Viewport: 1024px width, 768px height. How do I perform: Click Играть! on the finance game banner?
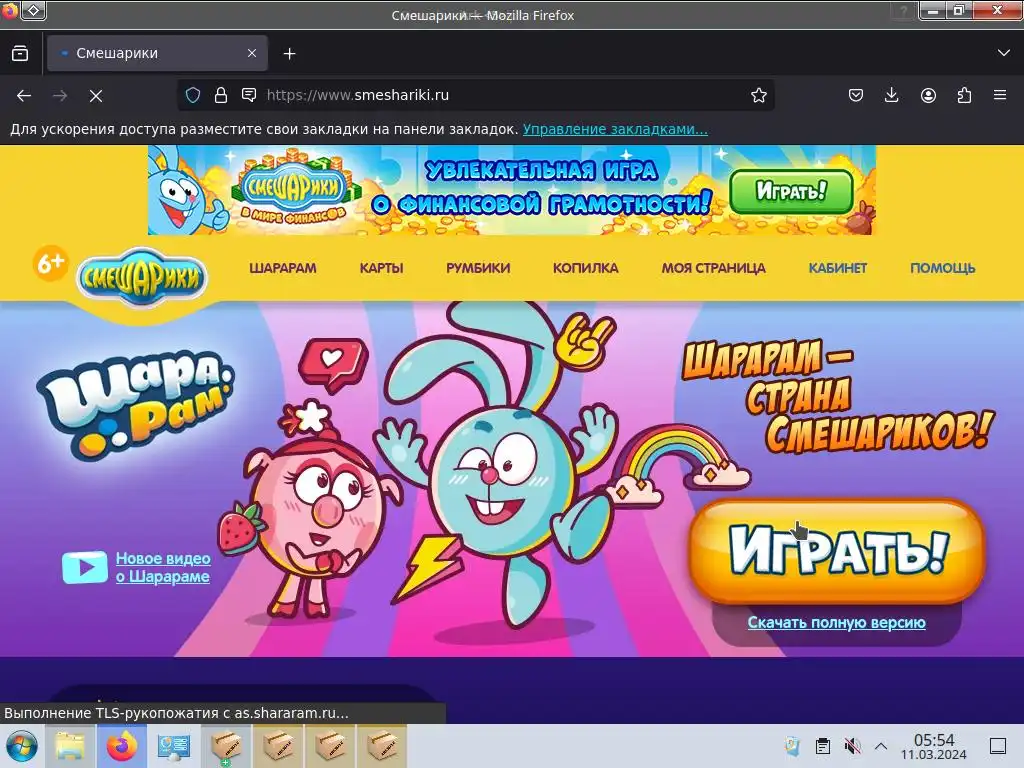click(x=792, y=191)
